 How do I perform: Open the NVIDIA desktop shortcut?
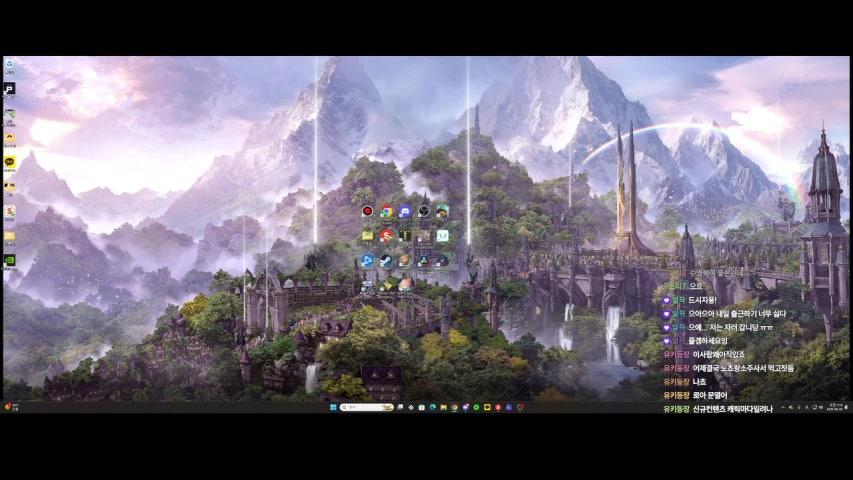9,260
